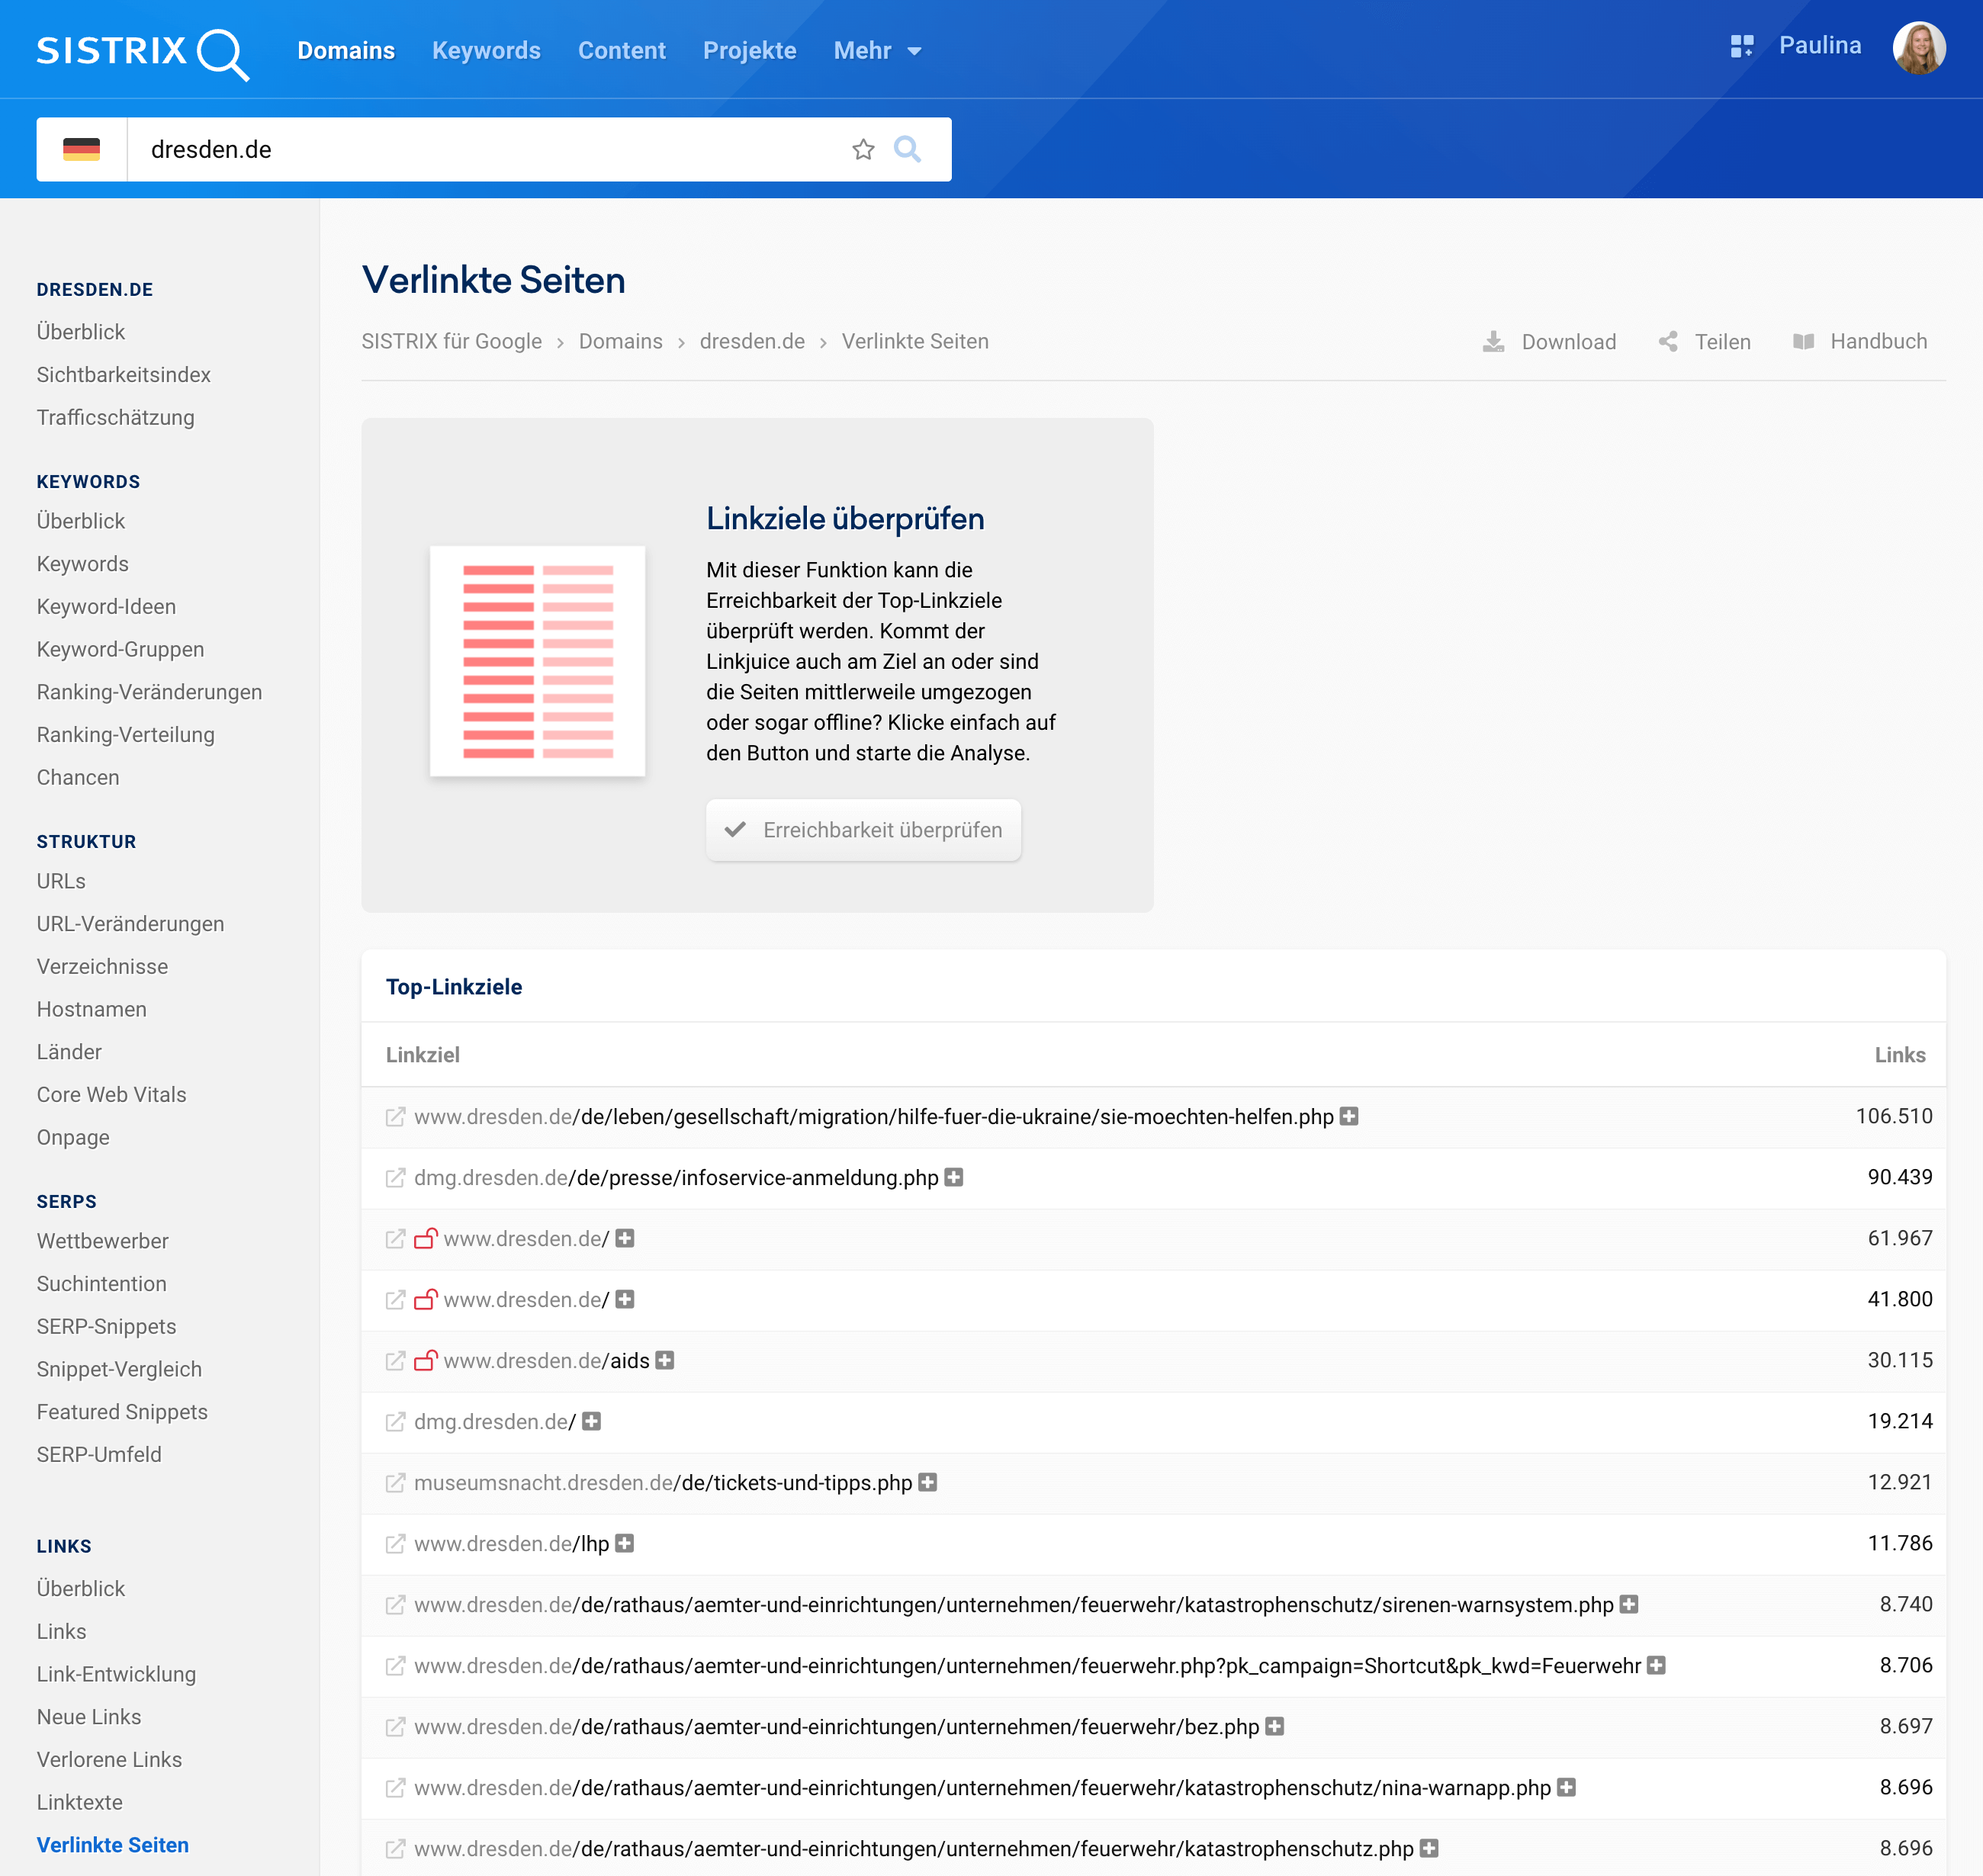Click the magnifier search icon
The image size is (1983, 1876).
tap(907, 150)
